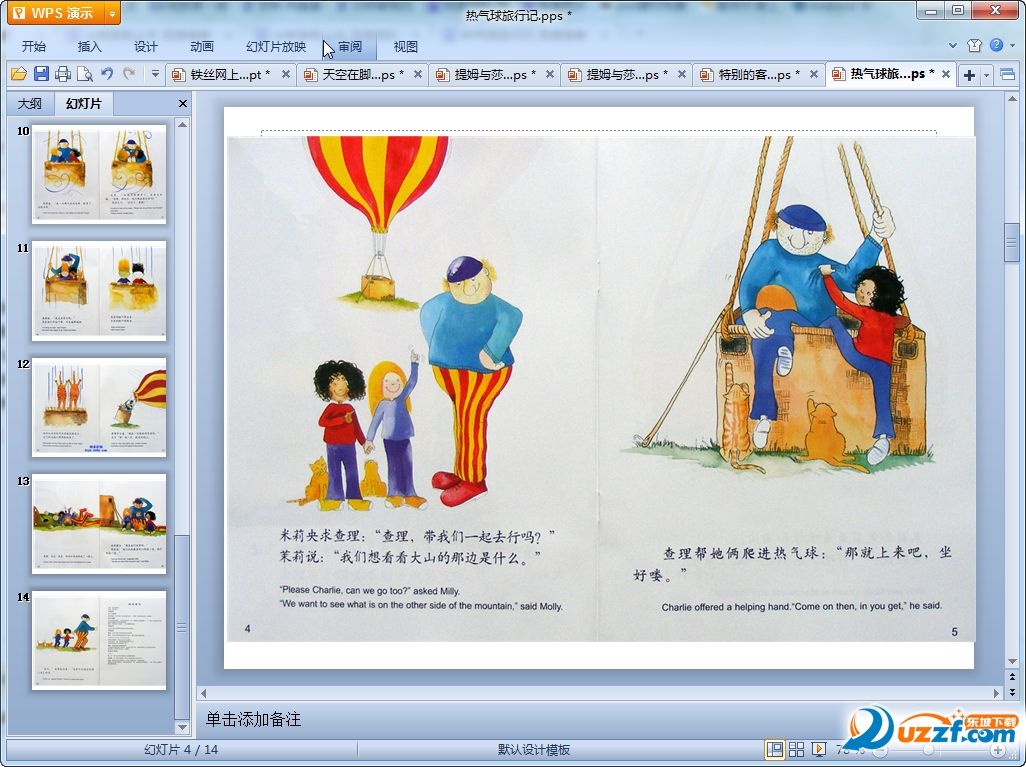Screen dimensions: 1026x767
Task: Click the thumbnail pane scrollbar handle
Action: (183, 627)
